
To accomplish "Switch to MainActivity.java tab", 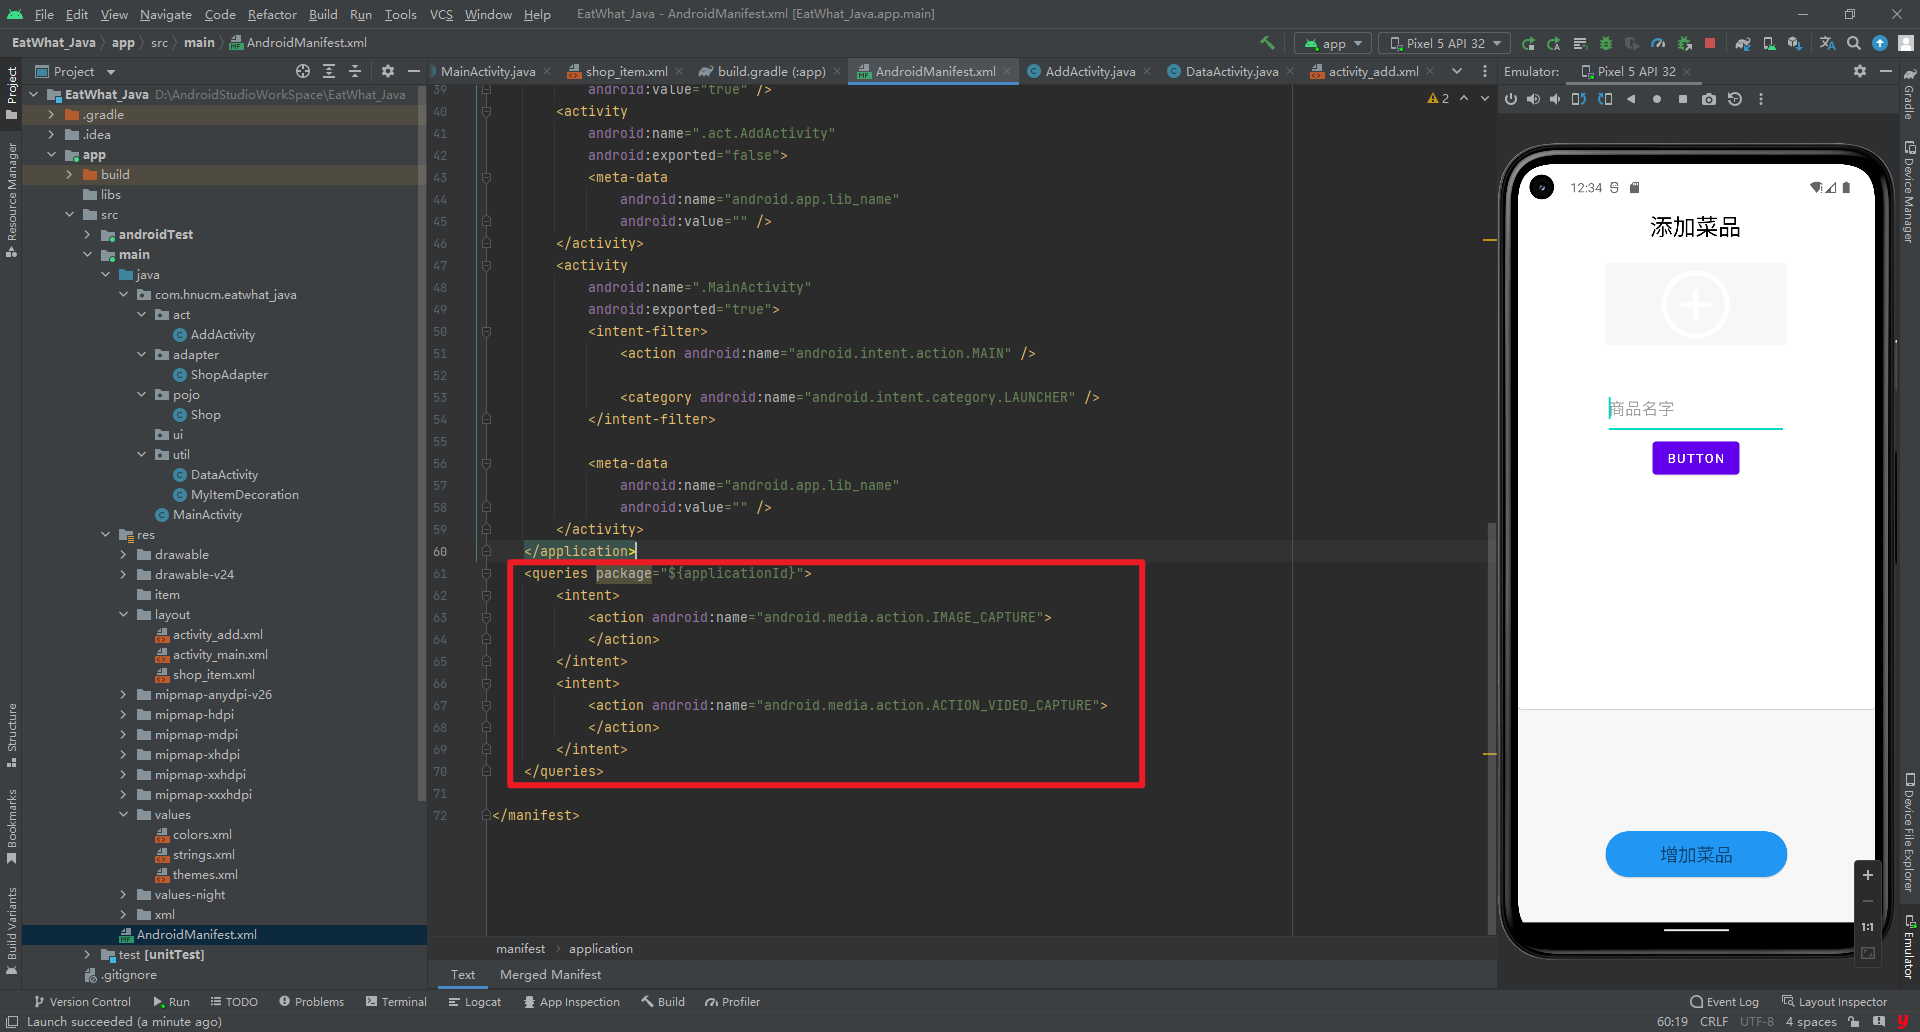I will 488,71.
